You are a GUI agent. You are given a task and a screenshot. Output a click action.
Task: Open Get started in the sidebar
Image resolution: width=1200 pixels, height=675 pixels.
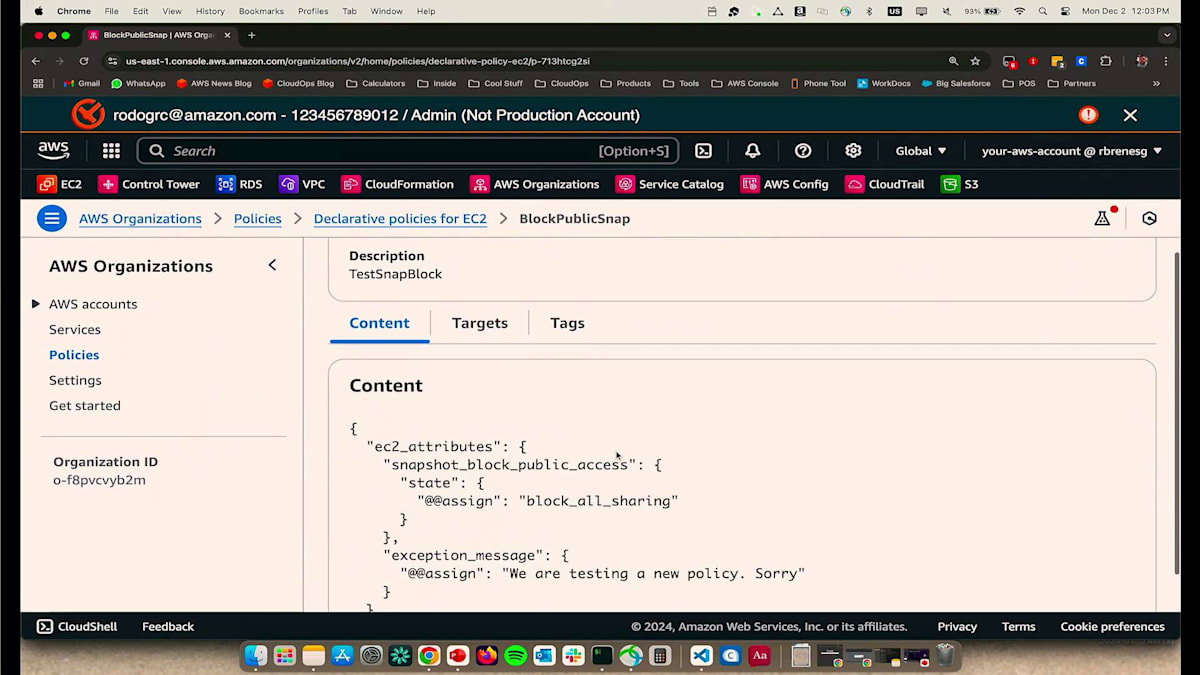(x=85, y=406)
